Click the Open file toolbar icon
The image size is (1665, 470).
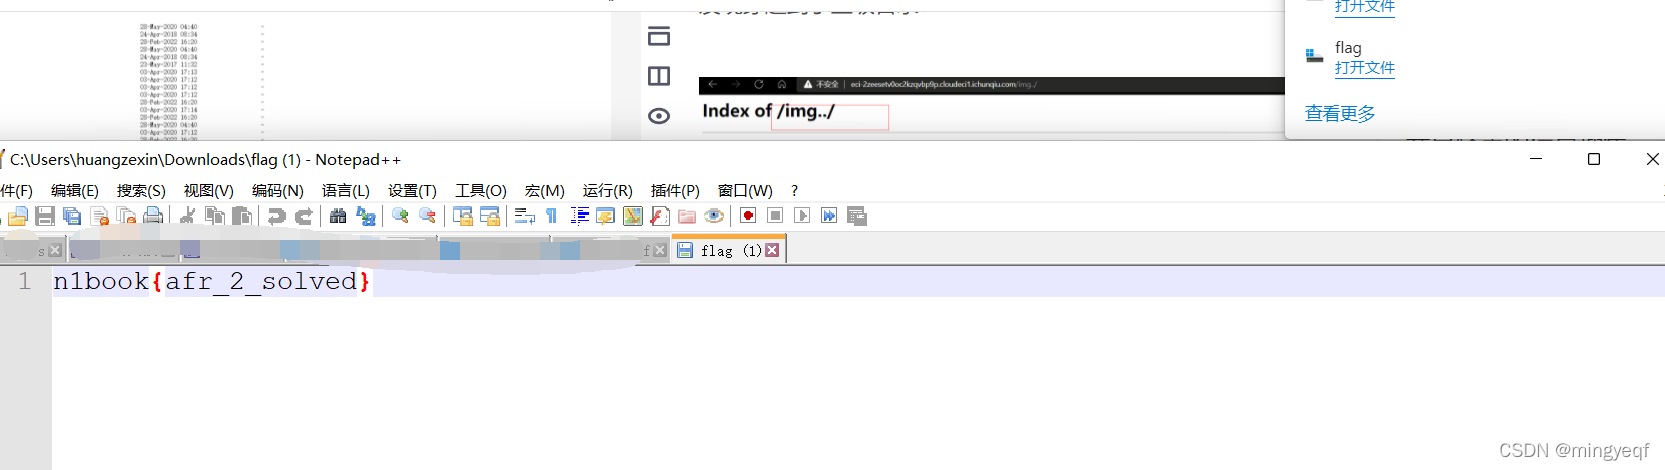tap(17, 216)
